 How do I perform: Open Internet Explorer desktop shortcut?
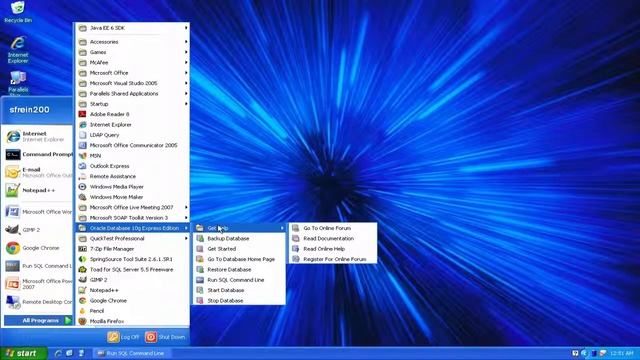tap(18, 50)
